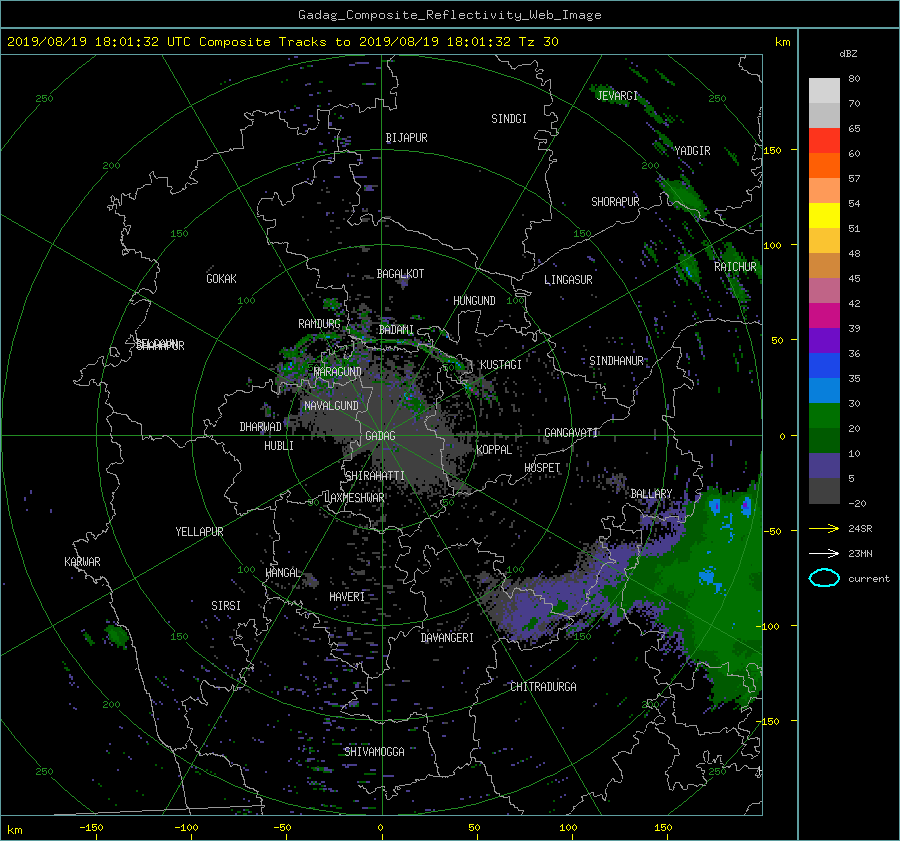The width and height of the screenshot is (900, 841).
Task: Click the KARWAR city label
Action: (x=82, y=561)
